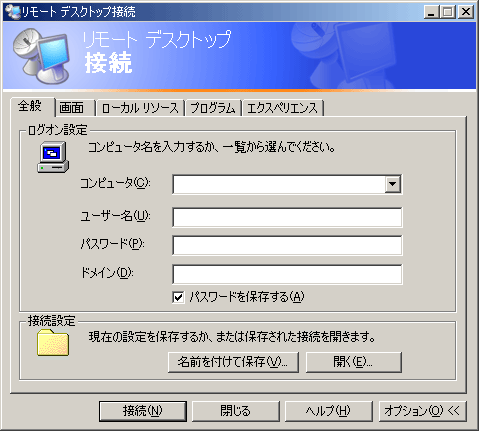
Task: Click the Remote Desktop title bar icon
Action: [13, 12]
